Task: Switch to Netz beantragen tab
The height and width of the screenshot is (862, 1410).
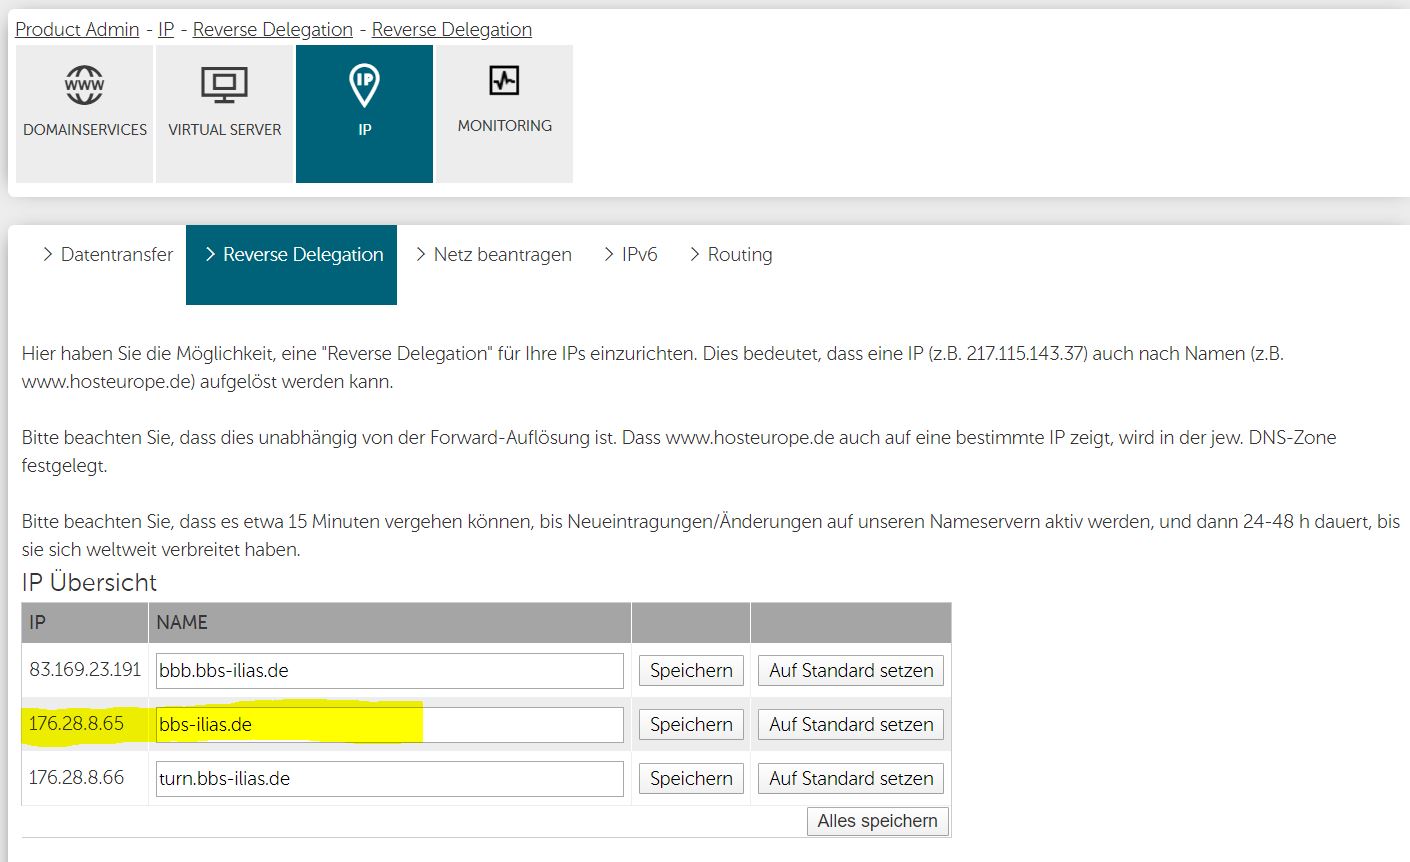Action: [493, 255]
